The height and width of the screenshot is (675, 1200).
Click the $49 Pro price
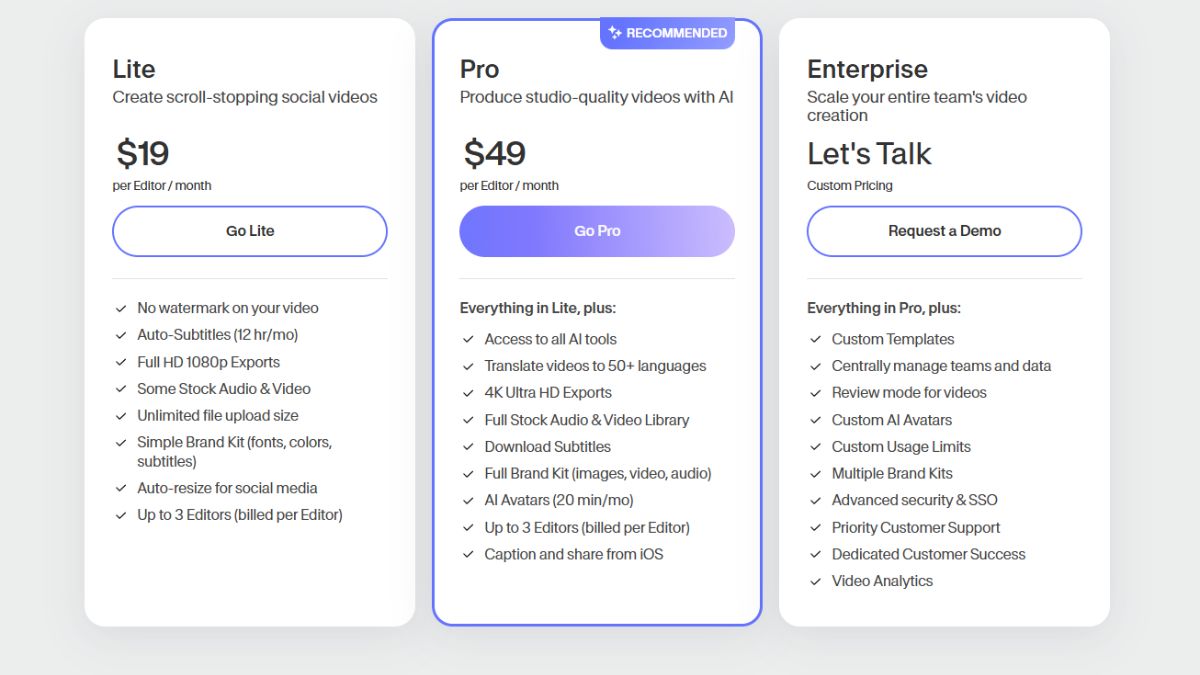(494, 154)
